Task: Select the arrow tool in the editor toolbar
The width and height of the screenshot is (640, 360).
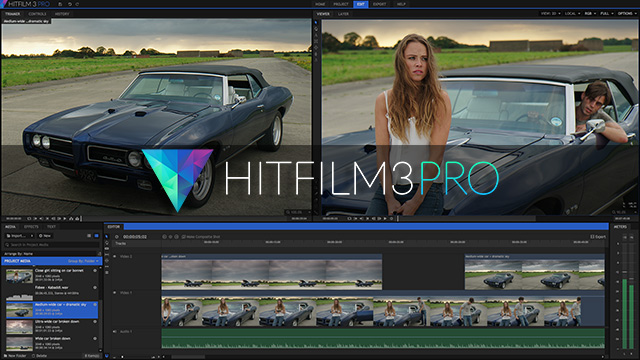Action: [x=107, y=236]
